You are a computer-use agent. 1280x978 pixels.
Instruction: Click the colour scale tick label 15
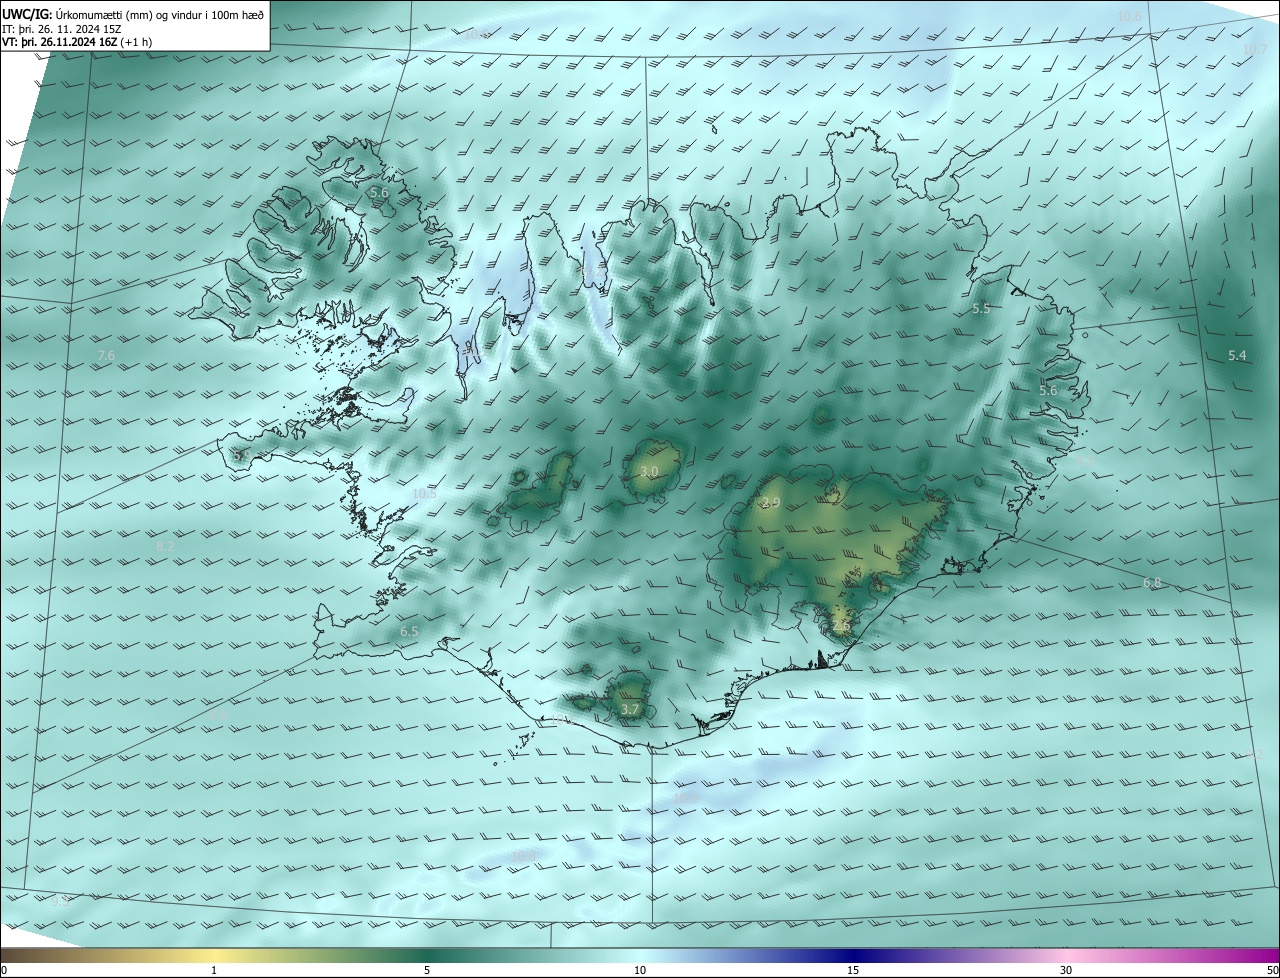(x=853, y=970)
